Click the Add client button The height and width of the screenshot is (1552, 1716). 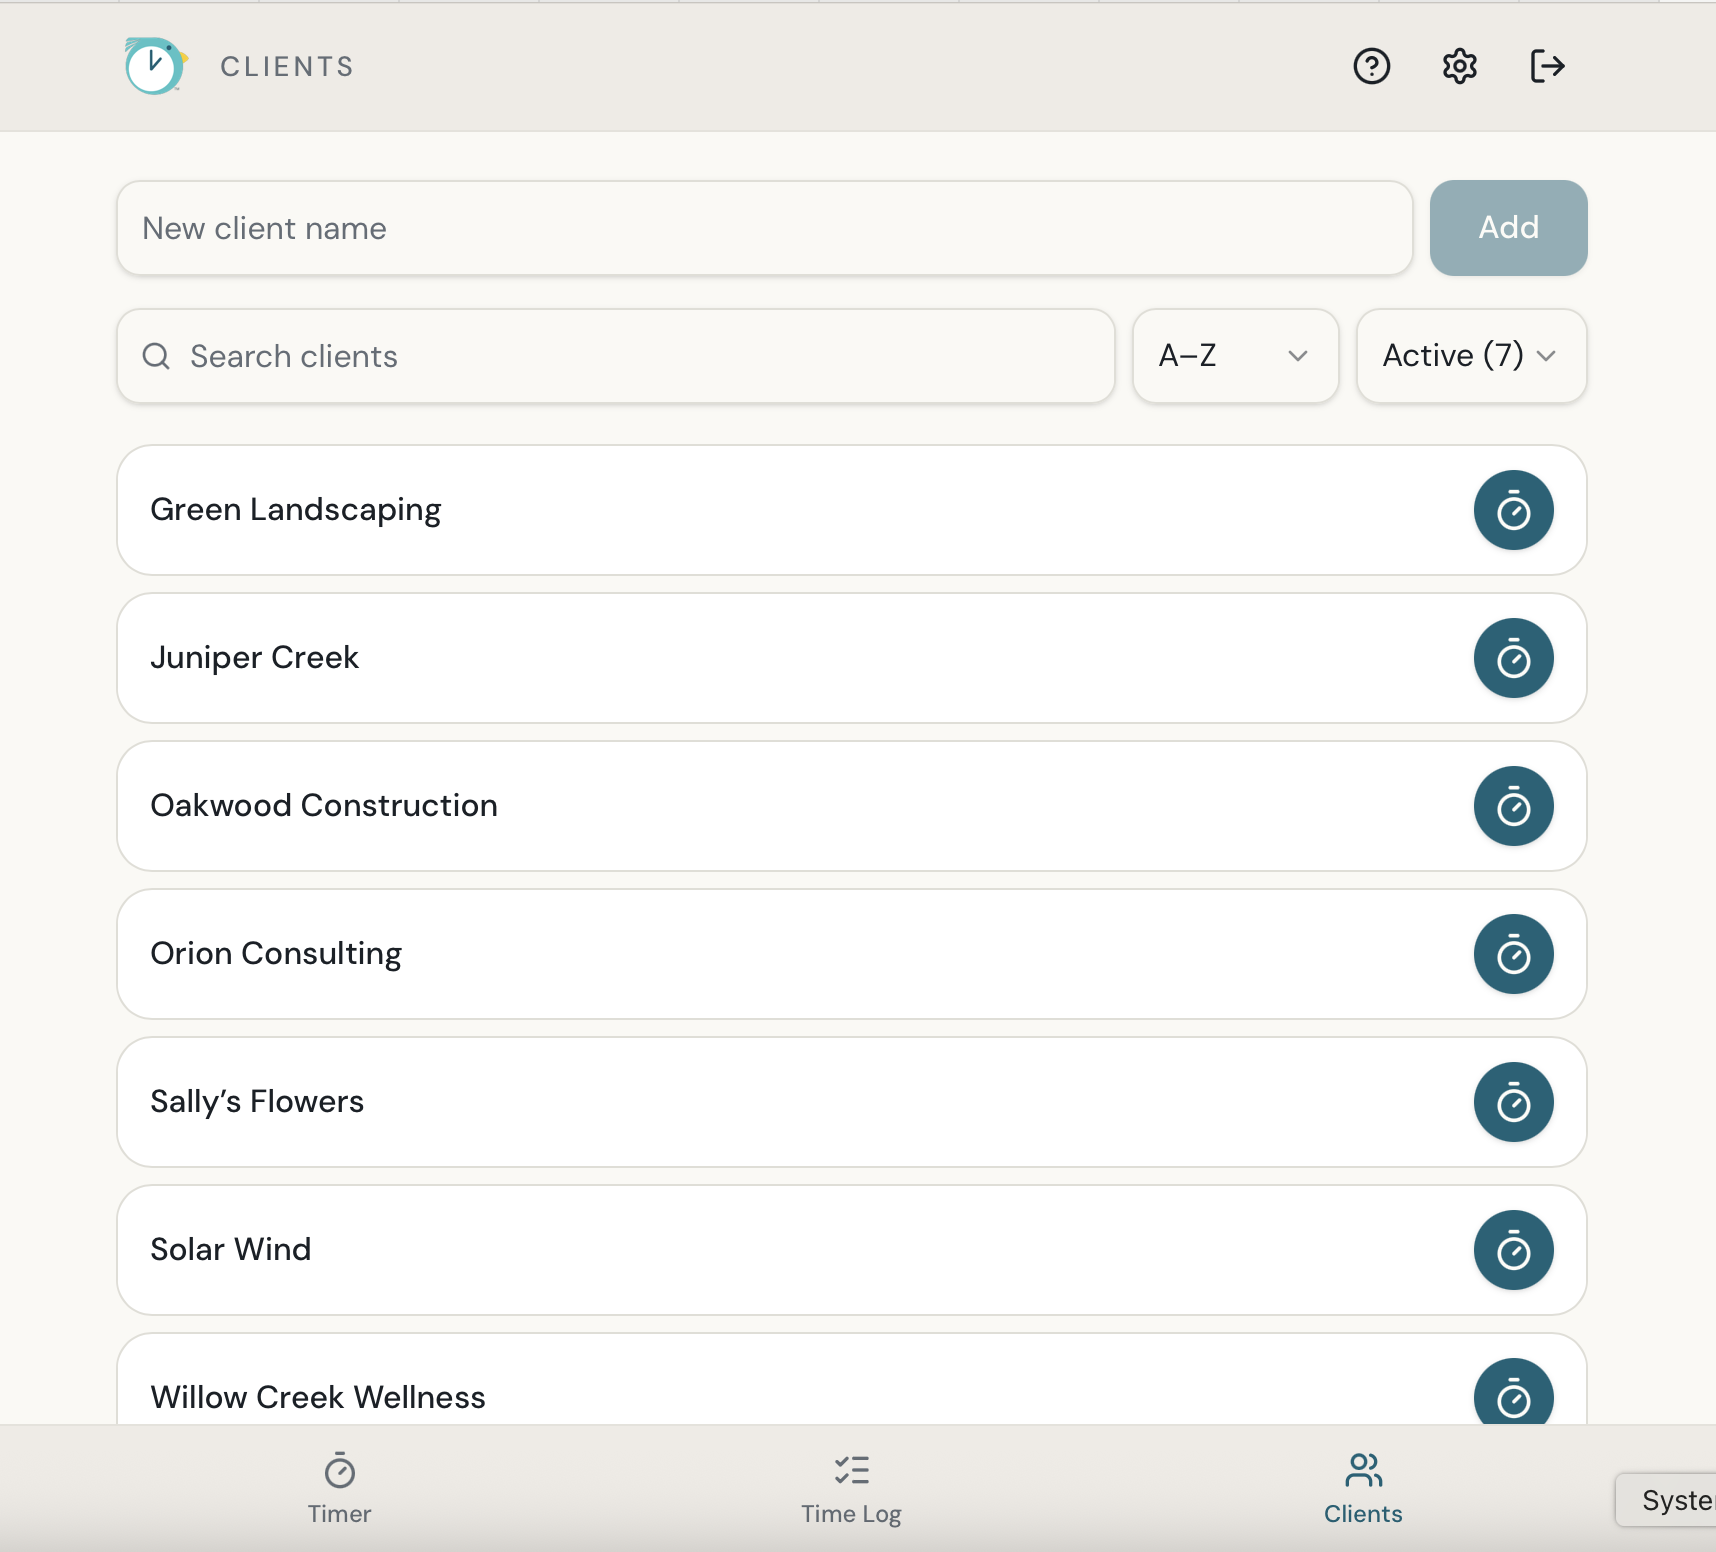(1509, 228)
